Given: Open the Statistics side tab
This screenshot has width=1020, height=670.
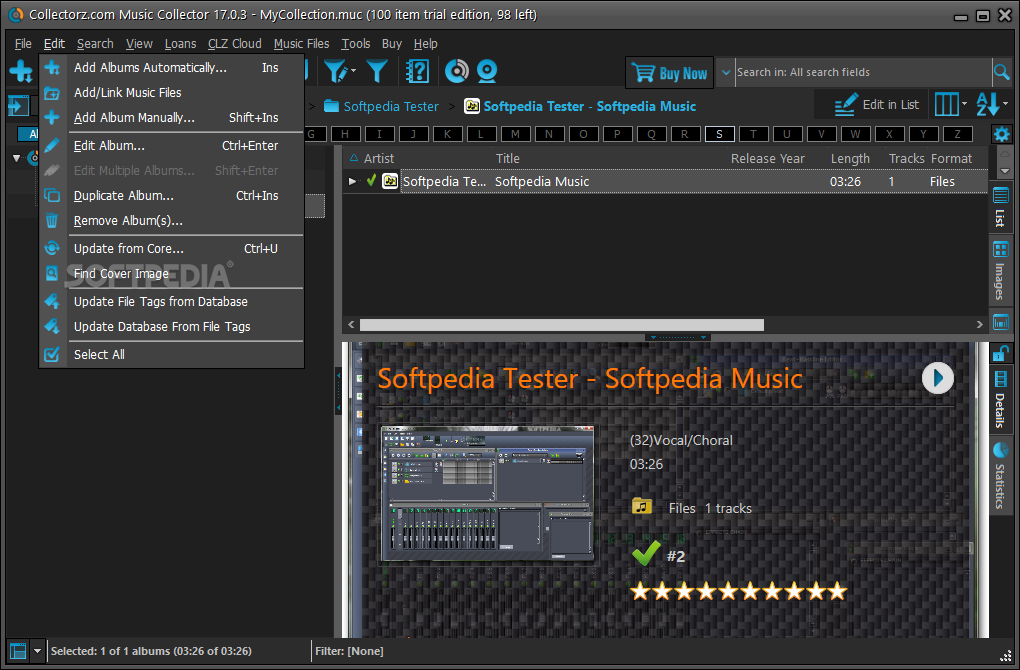Looking at the screenshot, I should tap(1000, 476).
